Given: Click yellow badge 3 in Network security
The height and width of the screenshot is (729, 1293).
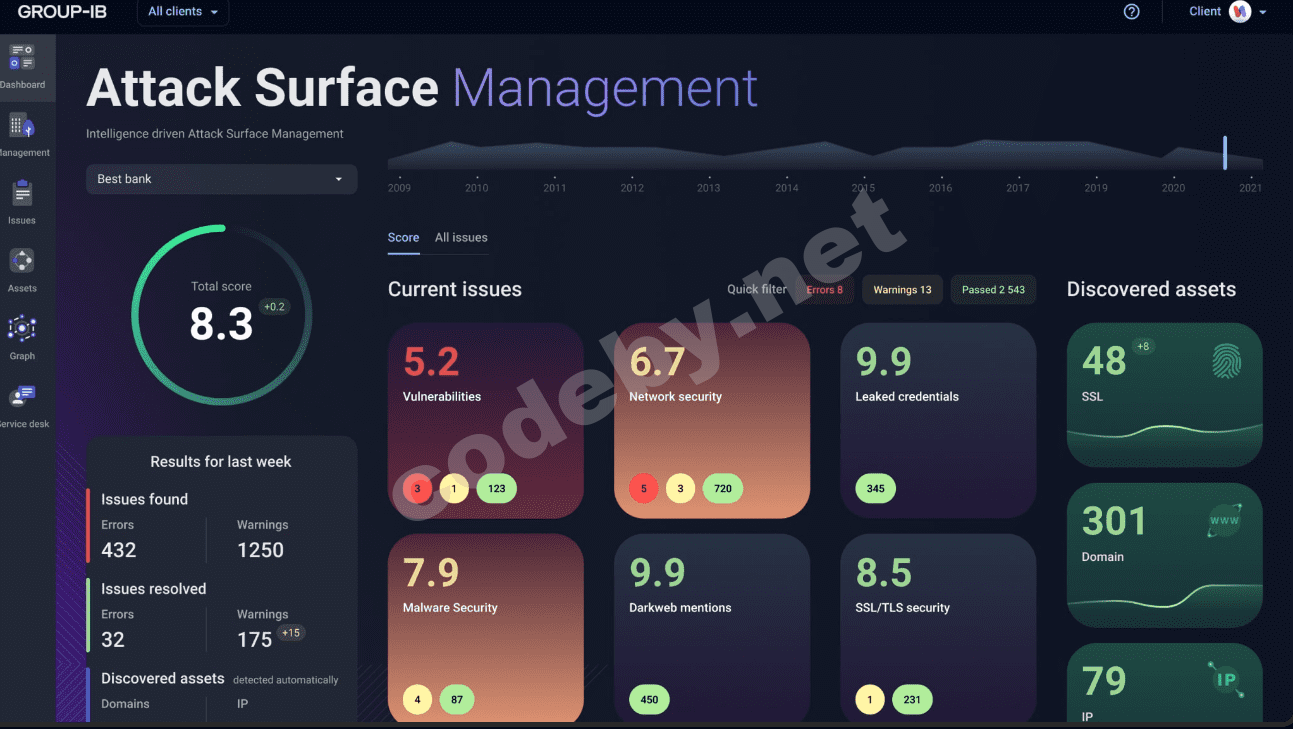Looking at the screenshot, I should [x=680, y=489].
